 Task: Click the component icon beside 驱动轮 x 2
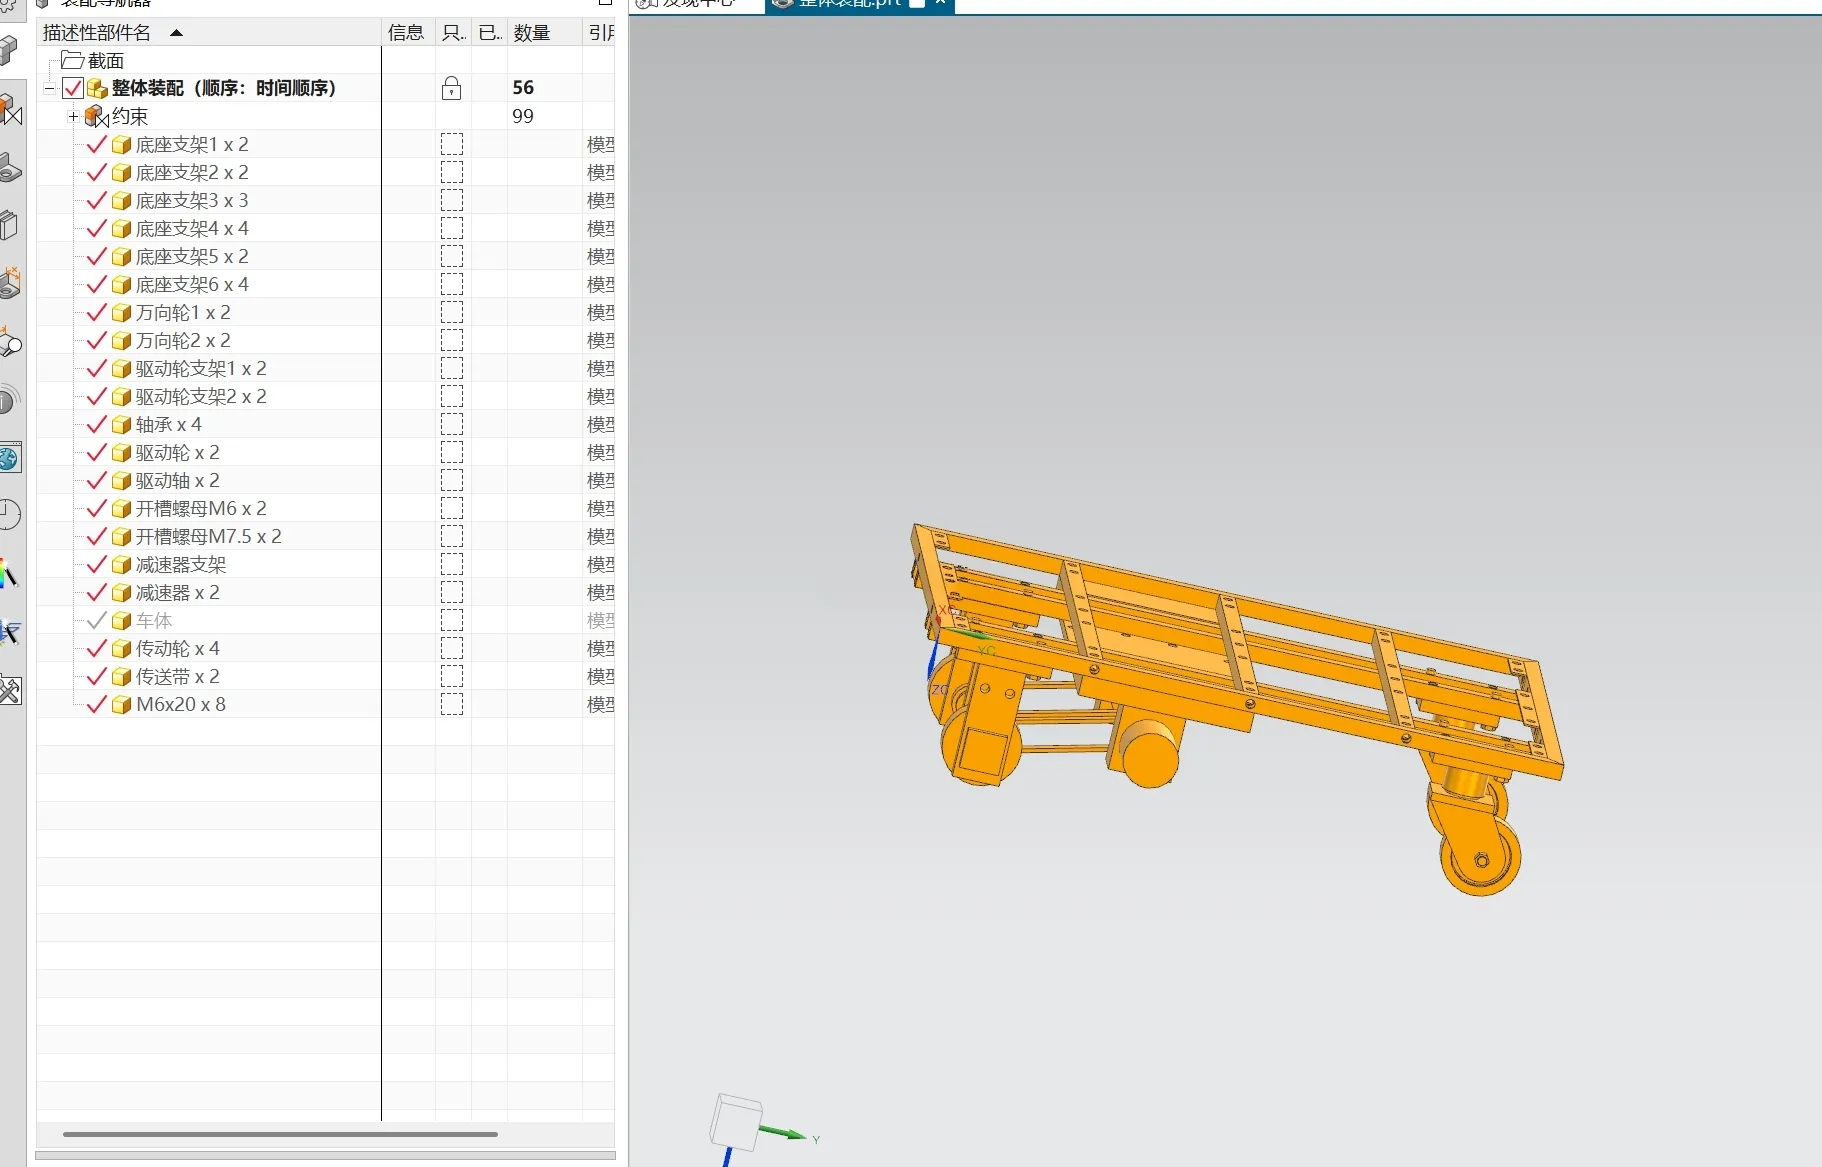point(121,452)
